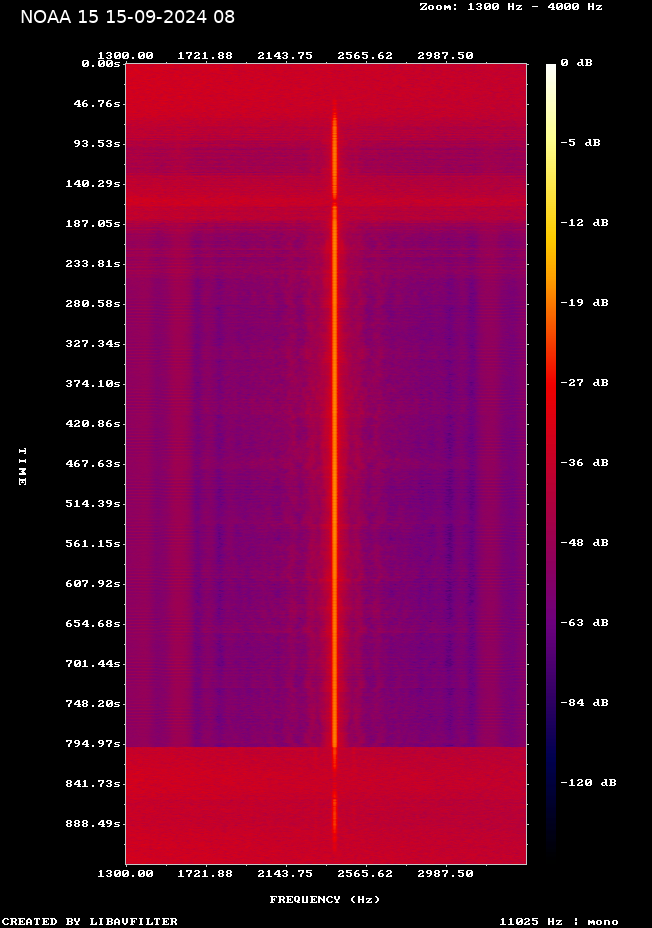This screenshot has width=652, height=928.
Task: Click the bottom 2143.75 frequency tick label
Action: (285, 873)
